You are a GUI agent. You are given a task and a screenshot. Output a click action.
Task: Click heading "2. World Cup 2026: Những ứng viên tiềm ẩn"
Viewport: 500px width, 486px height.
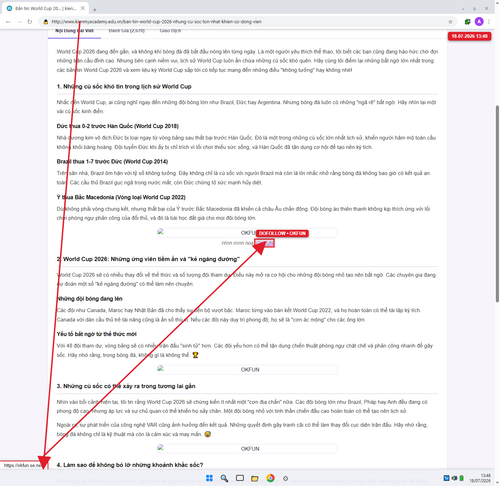pos(148,259)
